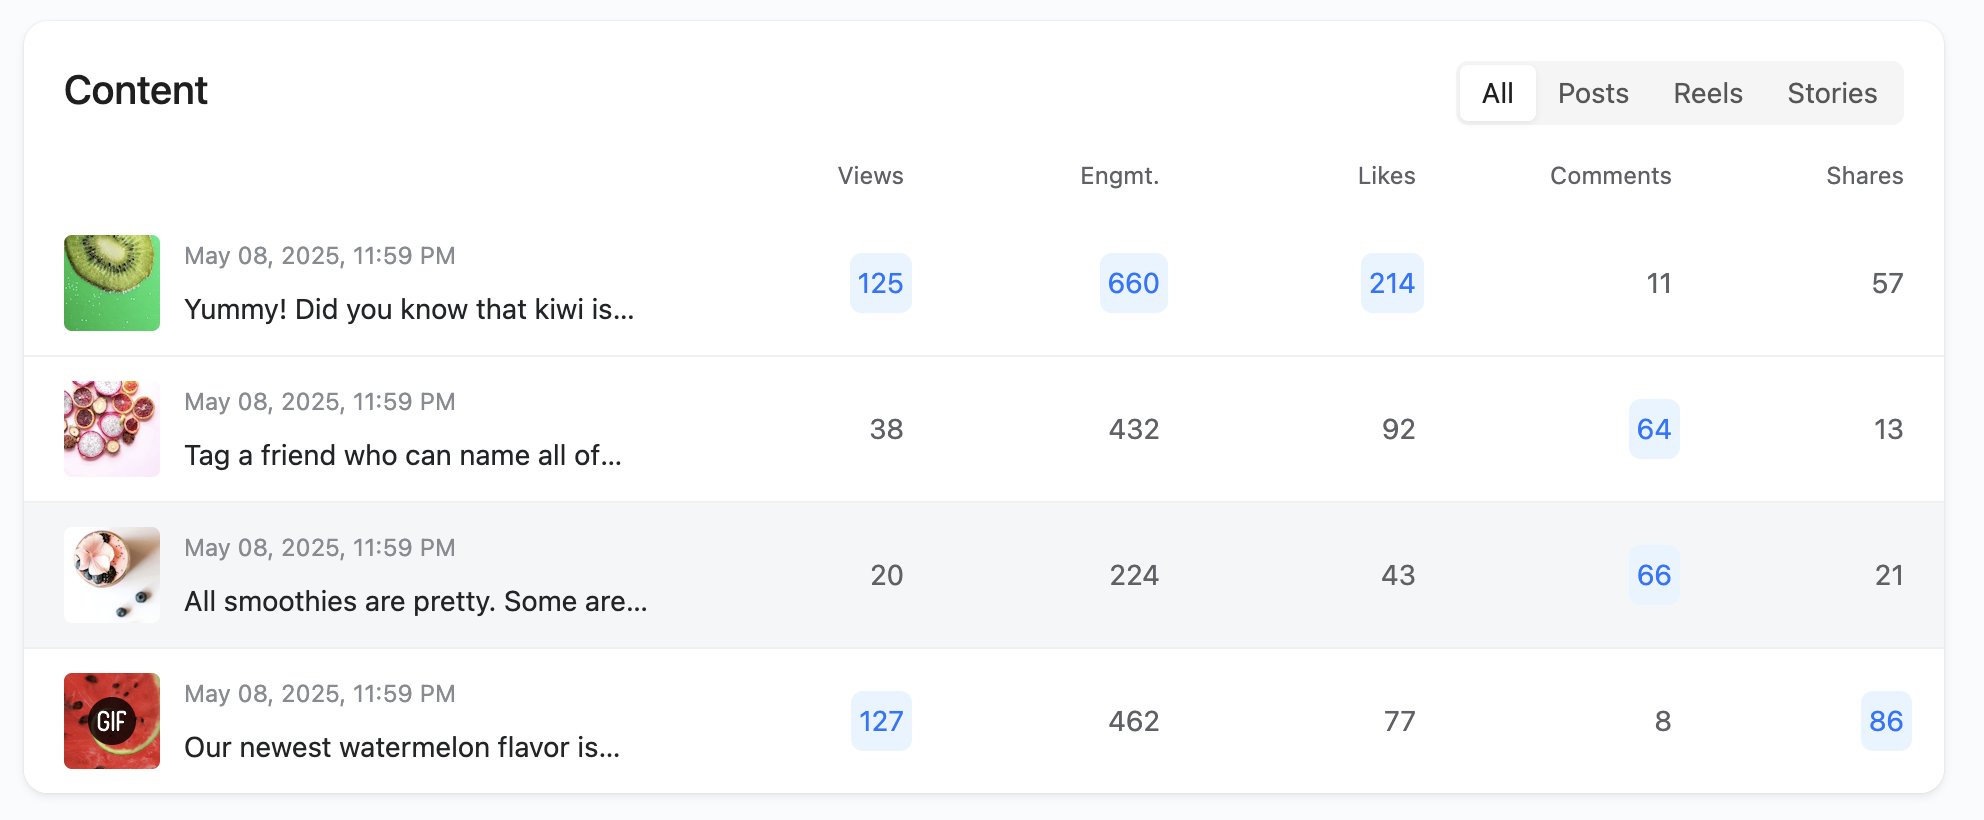Open the 'Yummy! Did you know that kiwi' post
The width and height of the screenshot is (1984, 820).
point(409,309)
